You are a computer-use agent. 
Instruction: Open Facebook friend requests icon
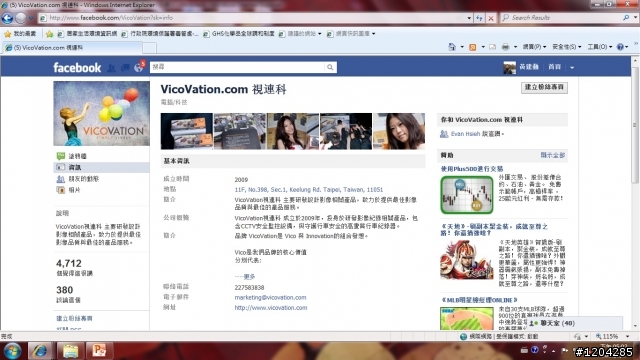click(x=111, y=68)
